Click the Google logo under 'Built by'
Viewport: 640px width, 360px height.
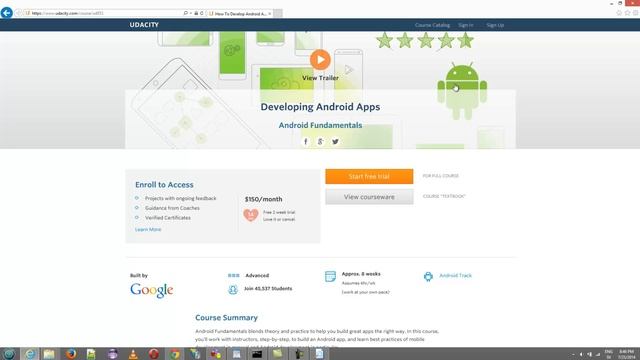coord(152,290)
